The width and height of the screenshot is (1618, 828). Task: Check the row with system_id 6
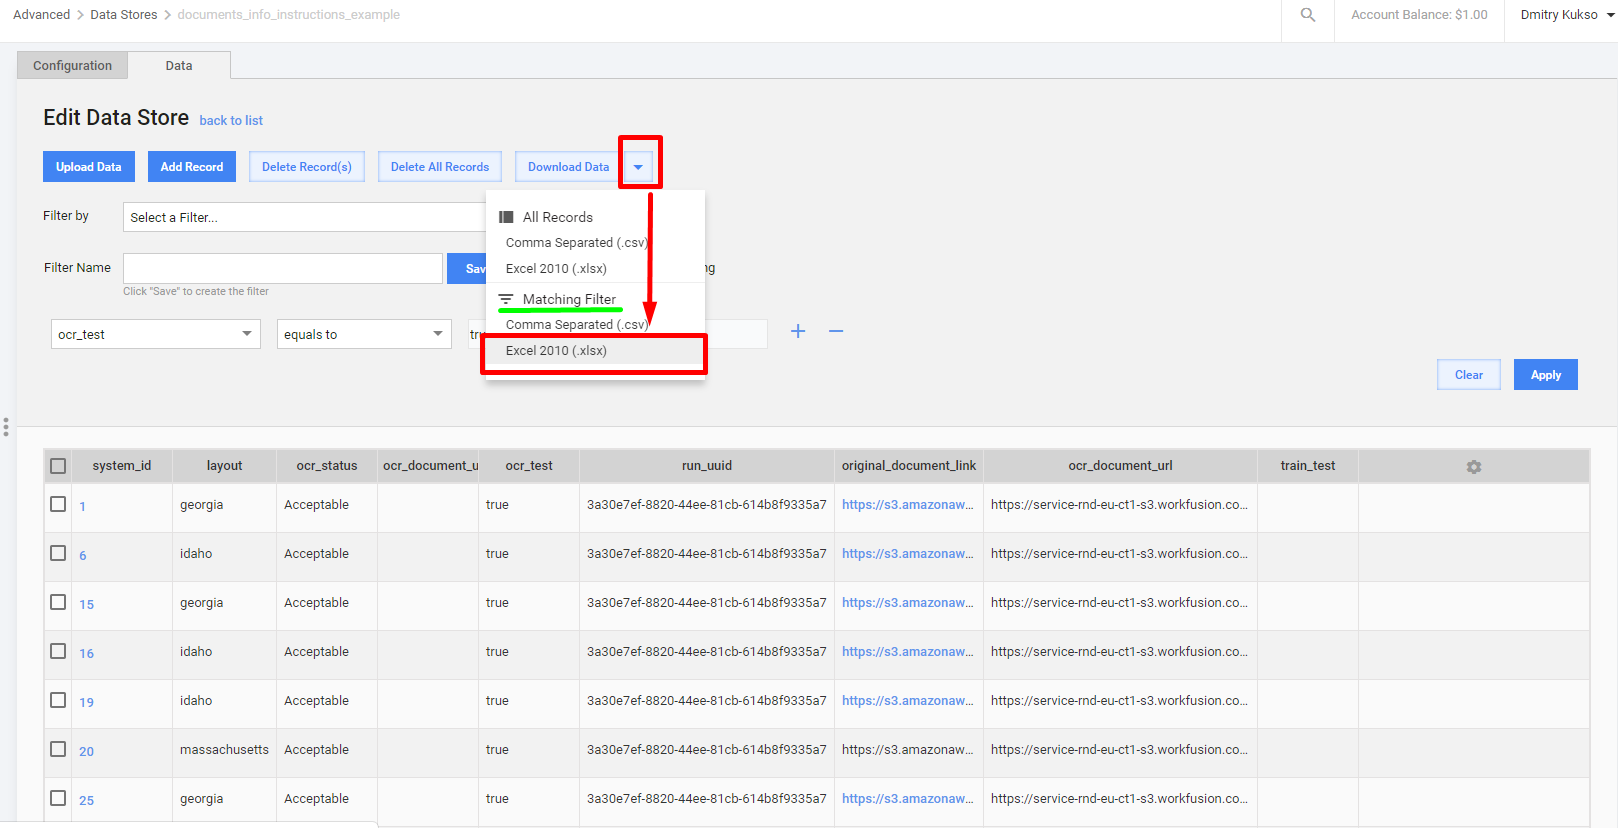pyautogui.click(x=58, y=553)
